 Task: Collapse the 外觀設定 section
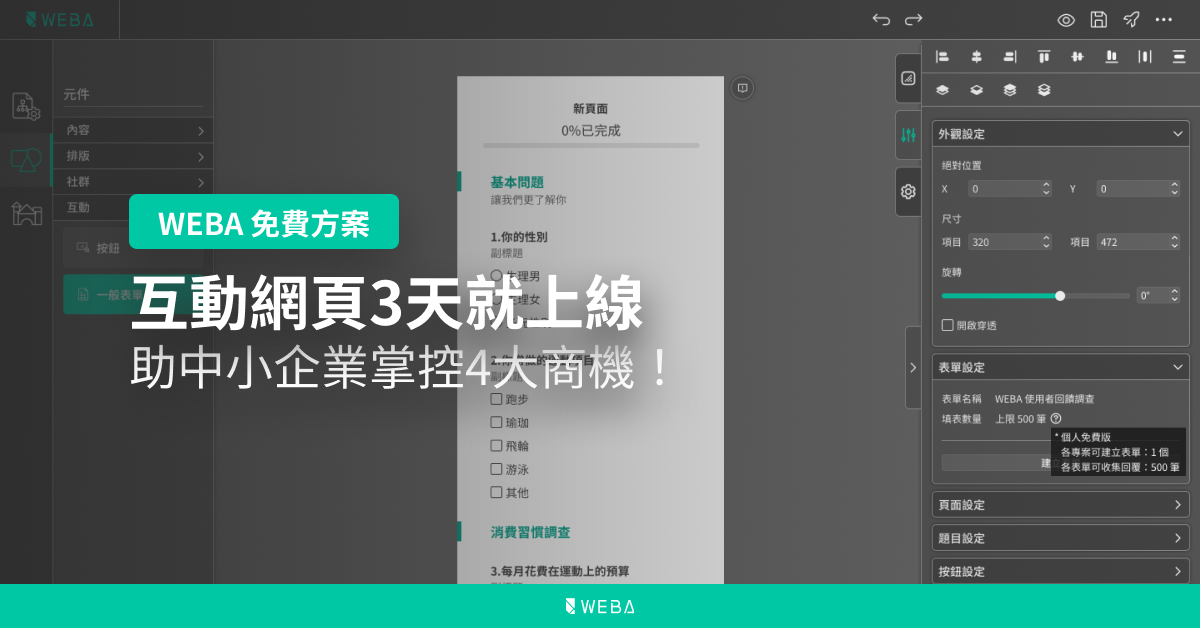(1177, 133)
